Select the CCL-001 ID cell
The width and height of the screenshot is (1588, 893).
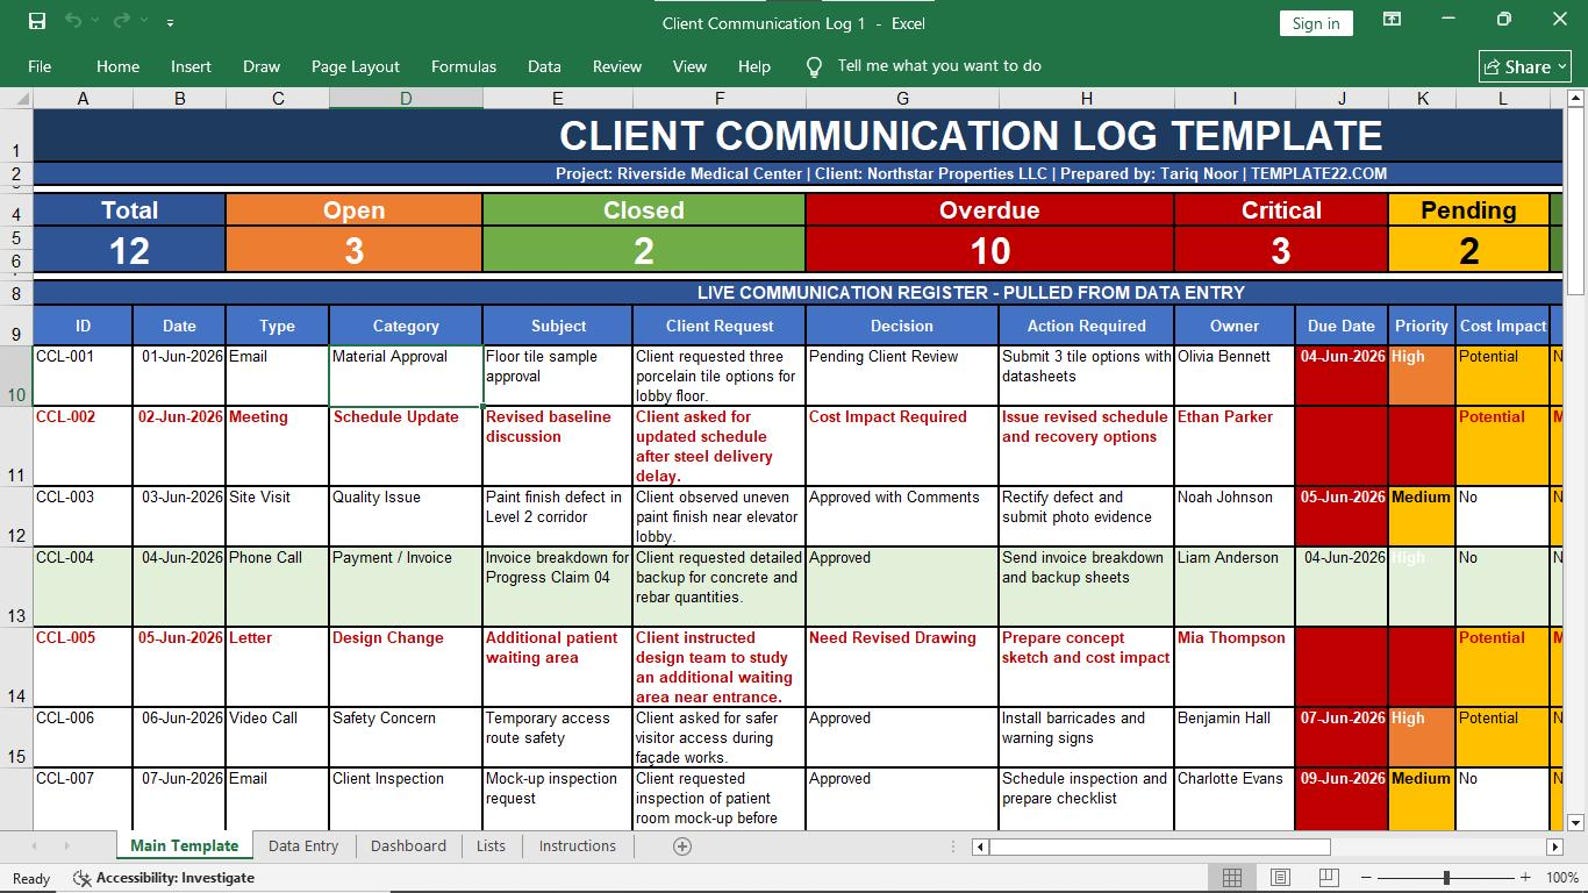point(83,376)
